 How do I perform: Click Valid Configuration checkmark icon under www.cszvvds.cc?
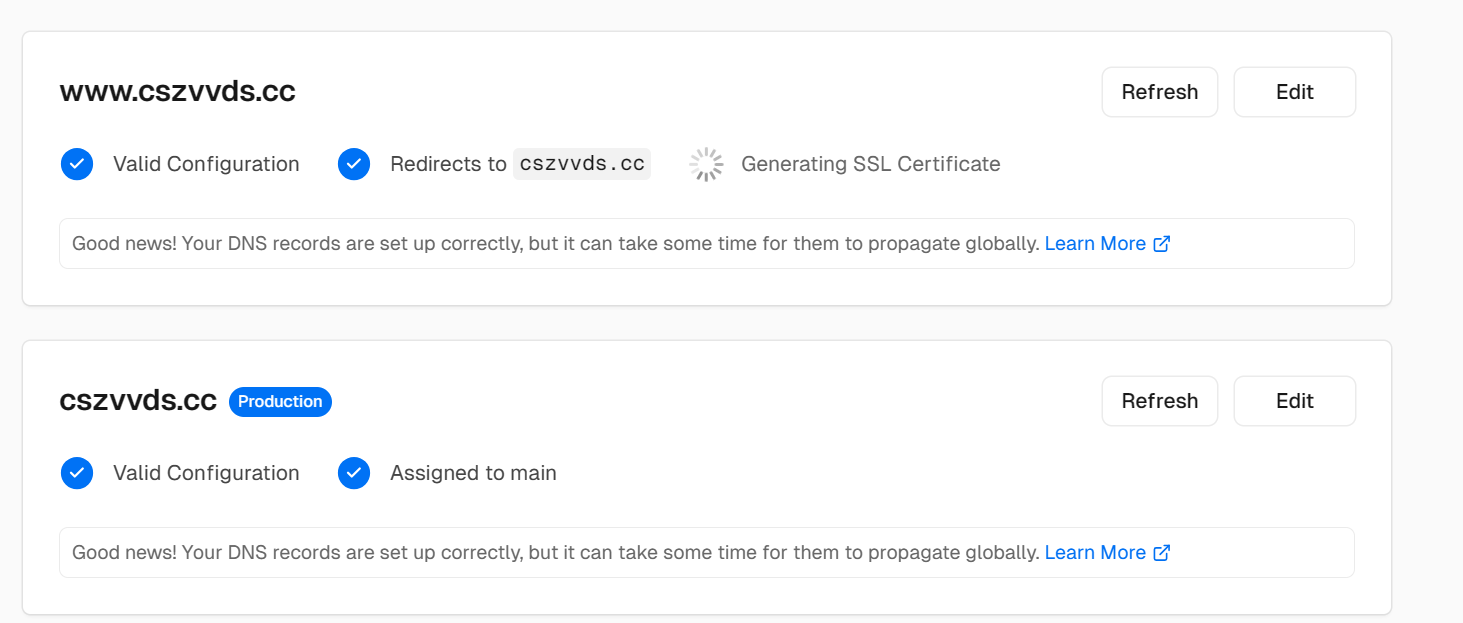(77, 164)
